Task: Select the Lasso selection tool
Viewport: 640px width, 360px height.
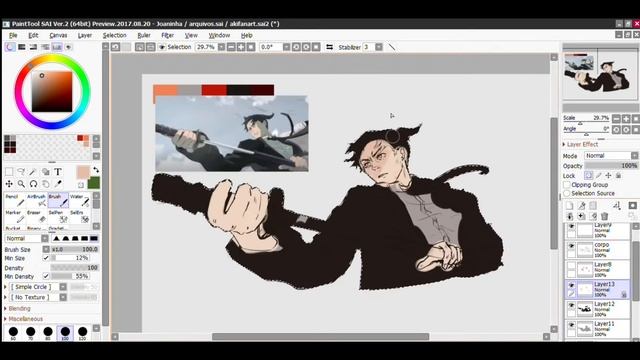Action: click(21, 172)
